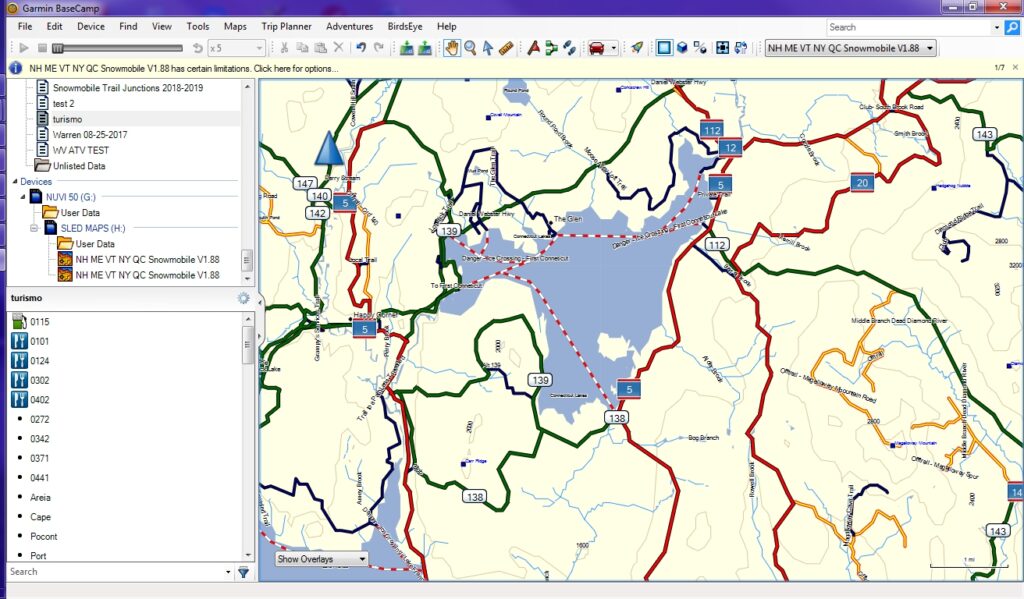Screen dimensions: 1024x599
Task: Toggle the full-screen map view
Action: (723, 48)
